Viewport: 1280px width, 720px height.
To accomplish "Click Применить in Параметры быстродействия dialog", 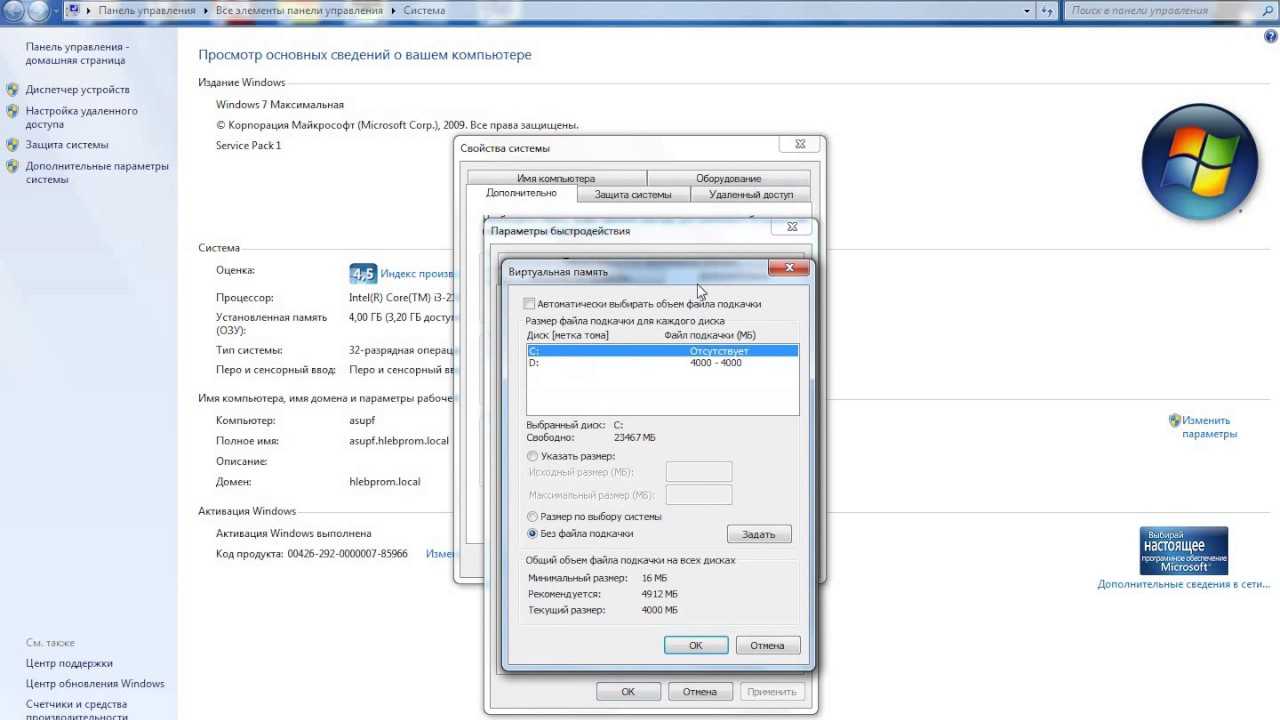I will pyautogui.click(x=771, y=691).
